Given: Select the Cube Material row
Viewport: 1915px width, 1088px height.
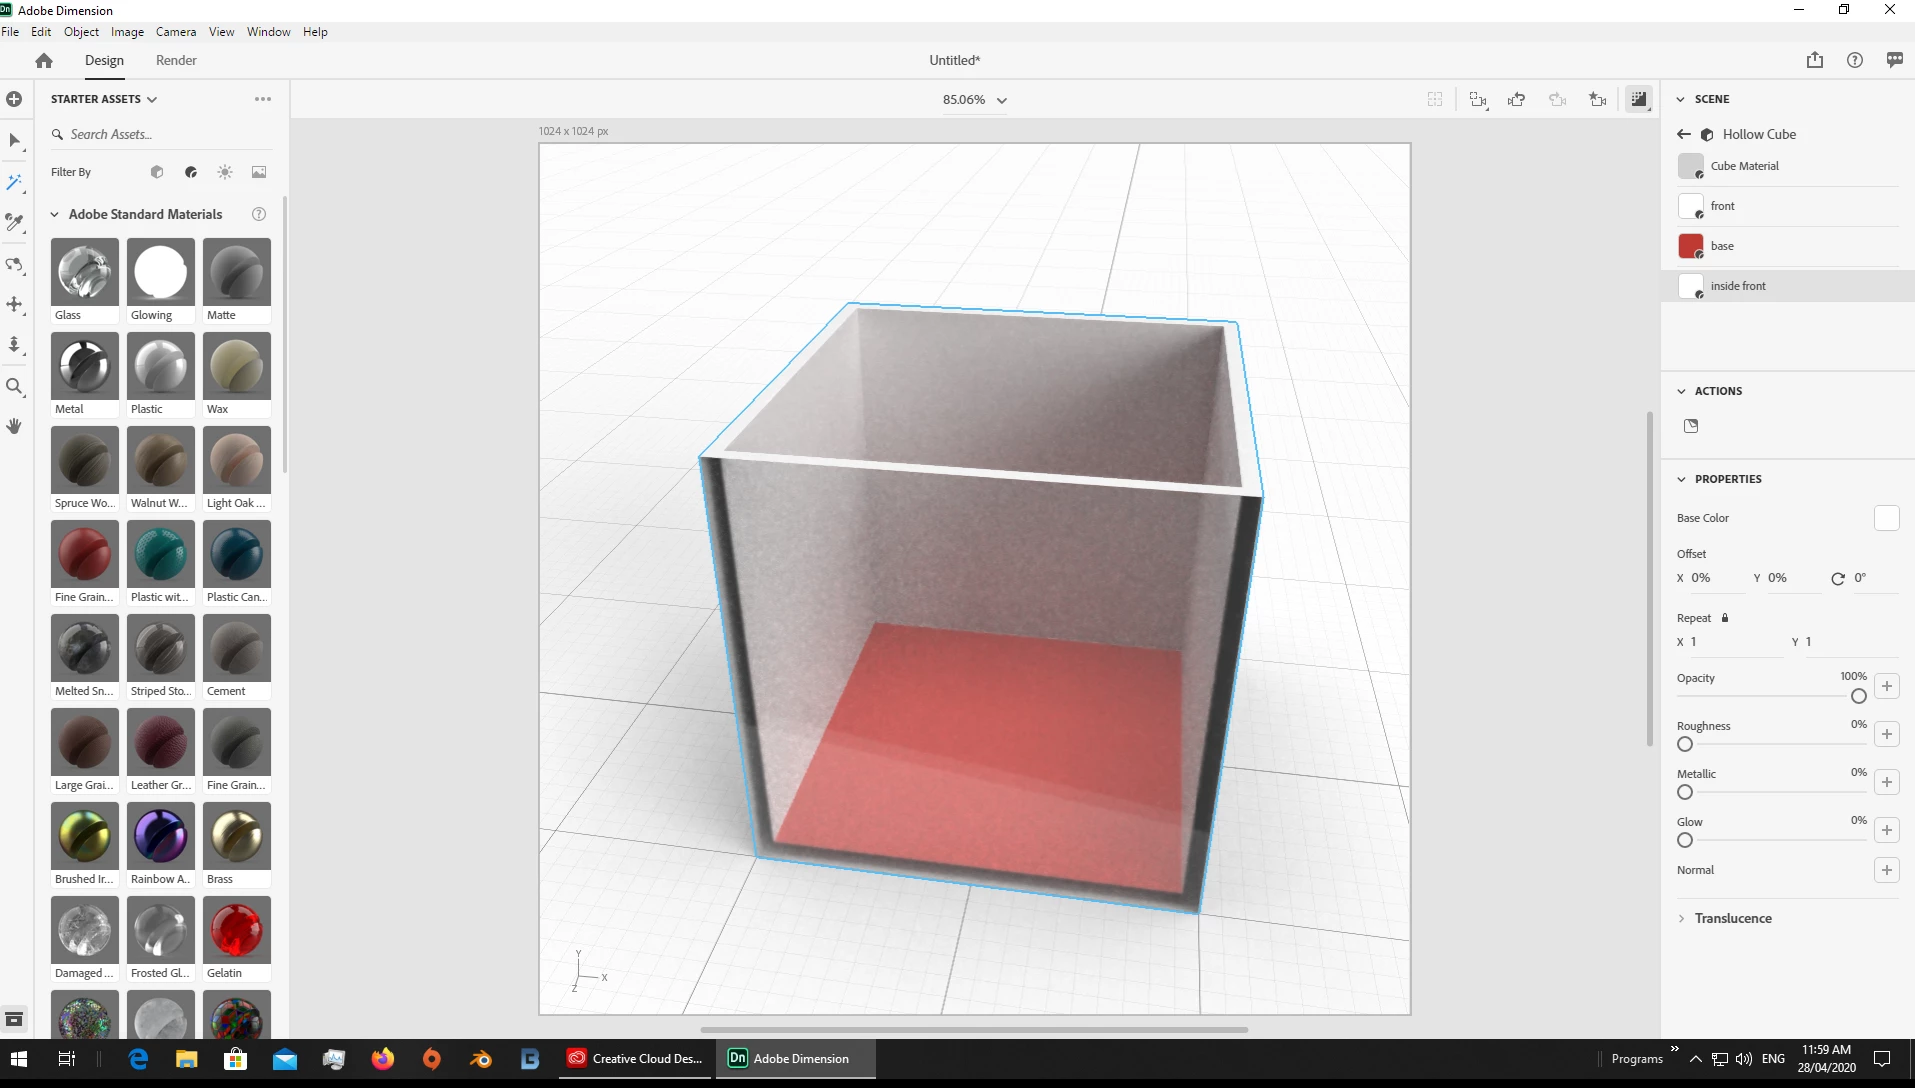Looking at the screenshot, I should pos(1788,166).
